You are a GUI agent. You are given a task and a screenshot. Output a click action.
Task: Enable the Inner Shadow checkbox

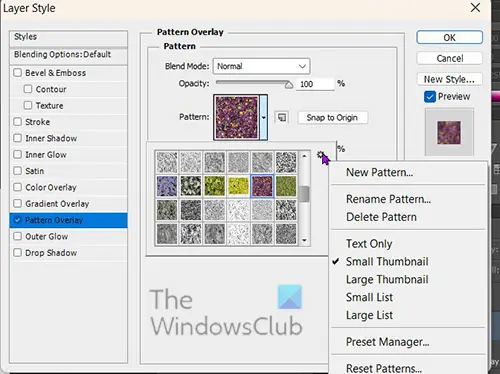click(x=17, y=138)
